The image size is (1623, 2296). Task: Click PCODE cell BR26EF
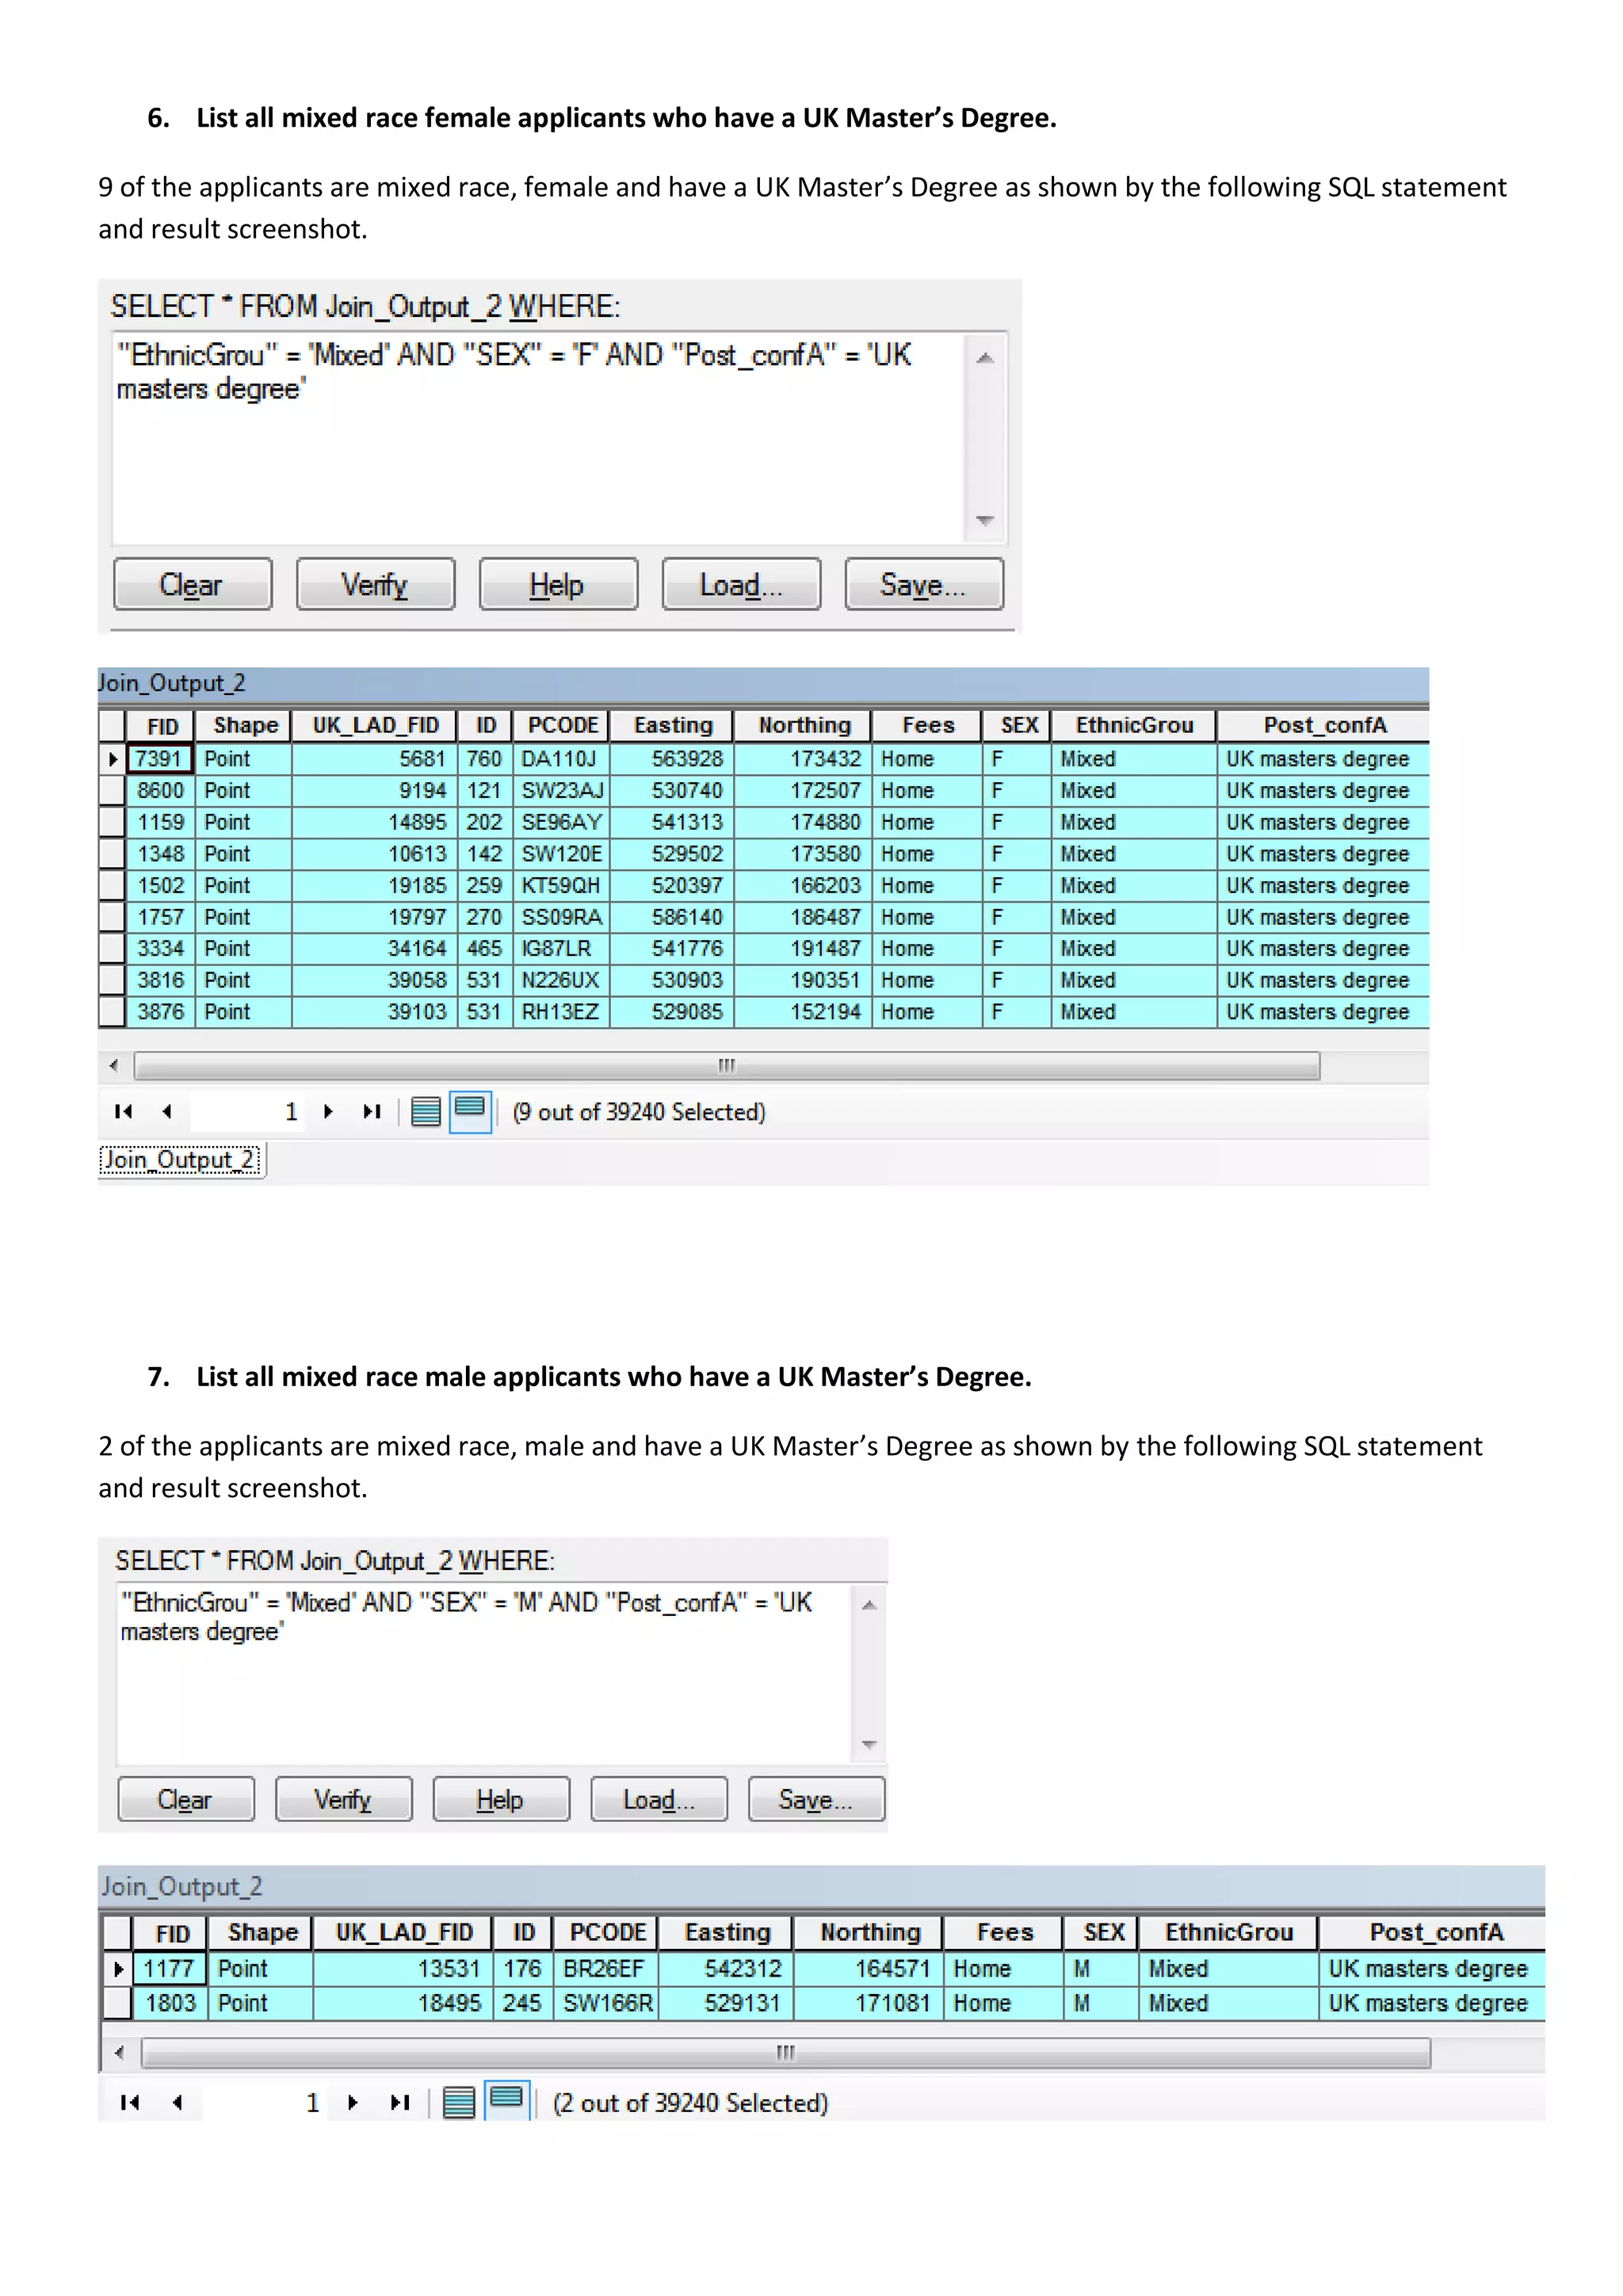(606, 1968)
